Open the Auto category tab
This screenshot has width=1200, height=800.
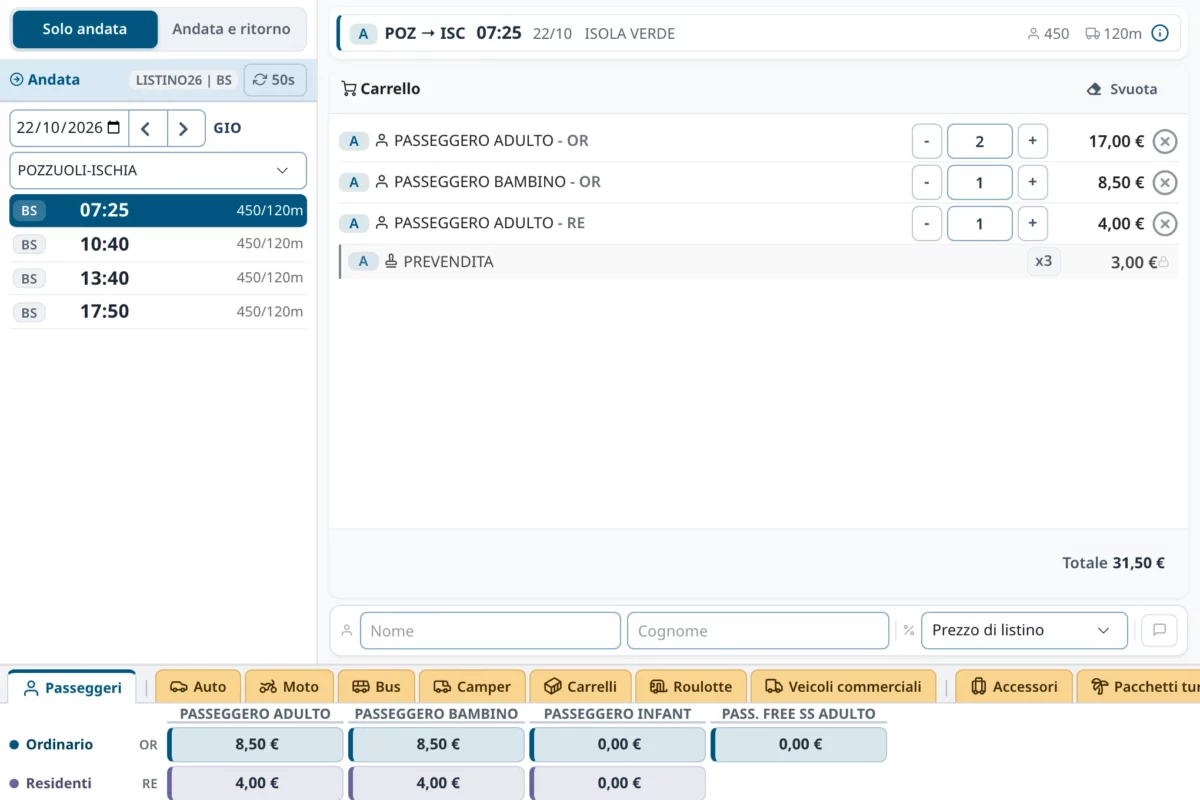[x=198, y=686]
